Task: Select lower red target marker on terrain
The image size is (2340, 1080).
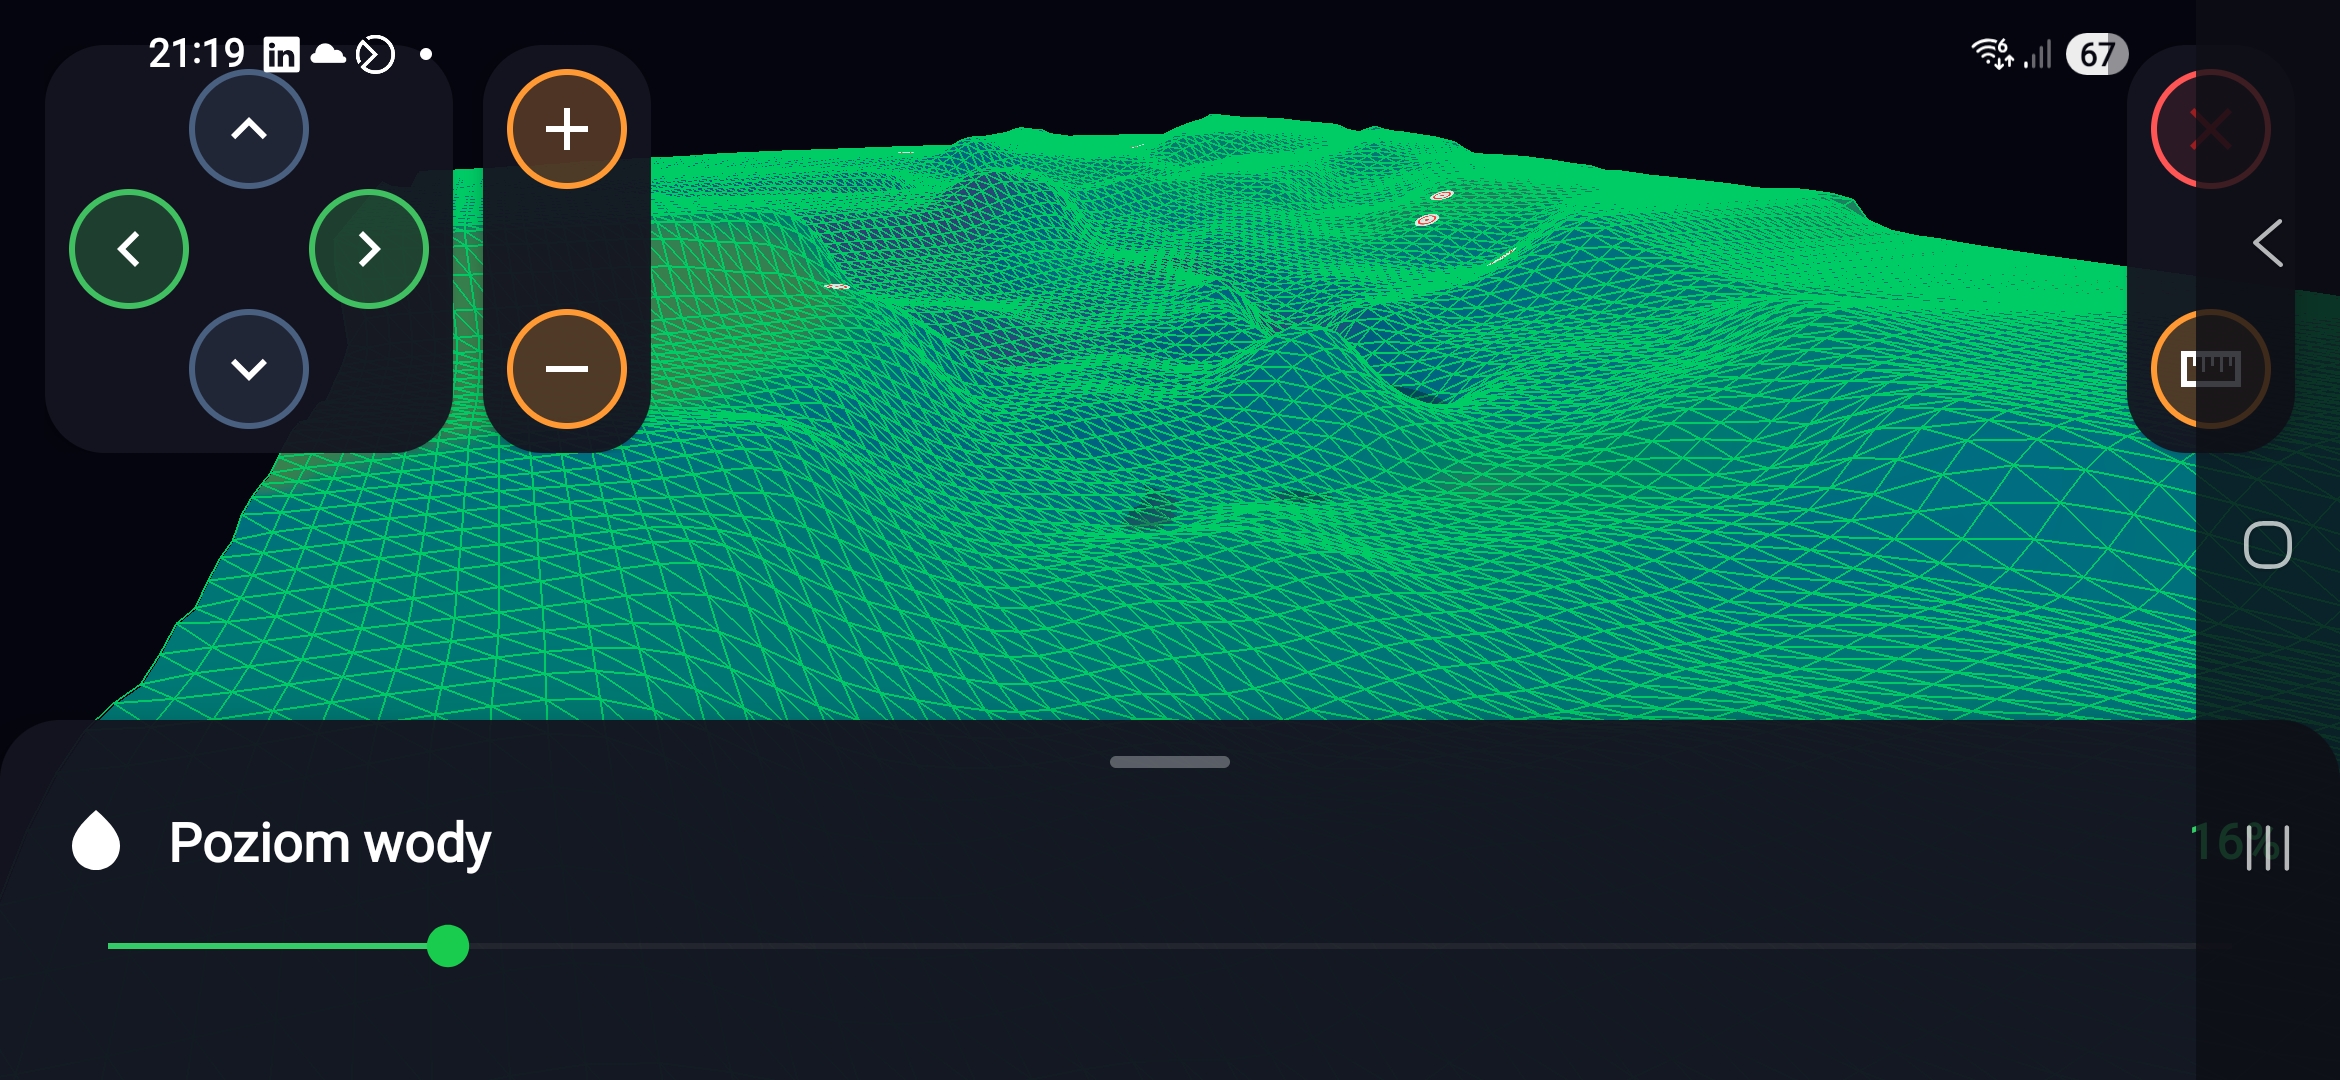Action: coord(1427,220)
